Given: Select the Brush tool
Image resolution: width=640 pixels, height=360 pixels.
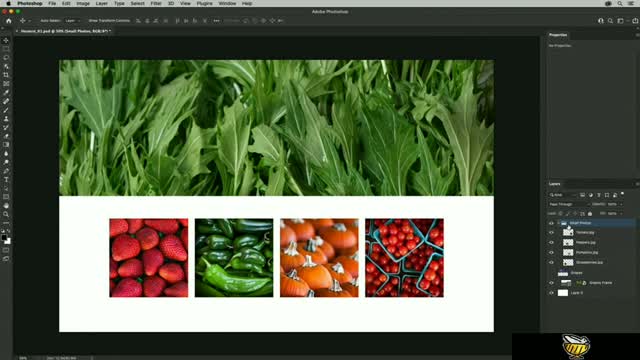Looking at the screenshot, I should [6, 110].
